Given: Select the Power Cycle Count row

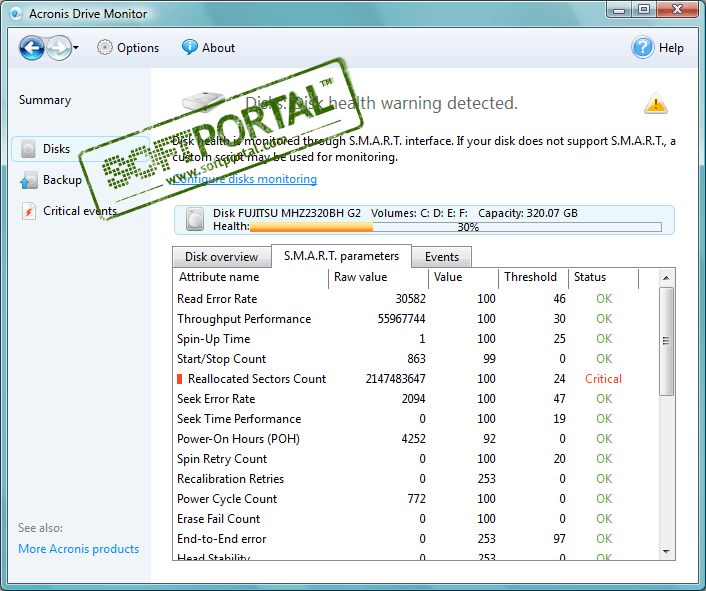Looking at the screenshot, I should click(416, 499).
